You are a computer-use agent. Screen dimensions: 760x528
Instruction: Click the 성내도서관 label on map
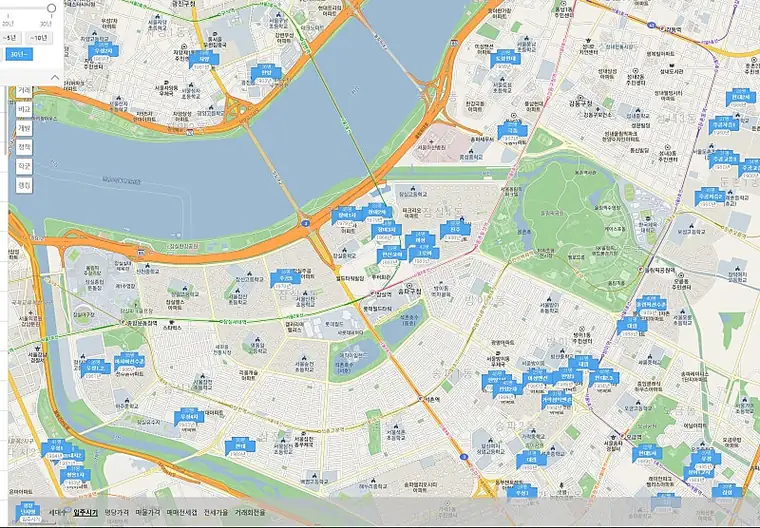tap(671, 71)
